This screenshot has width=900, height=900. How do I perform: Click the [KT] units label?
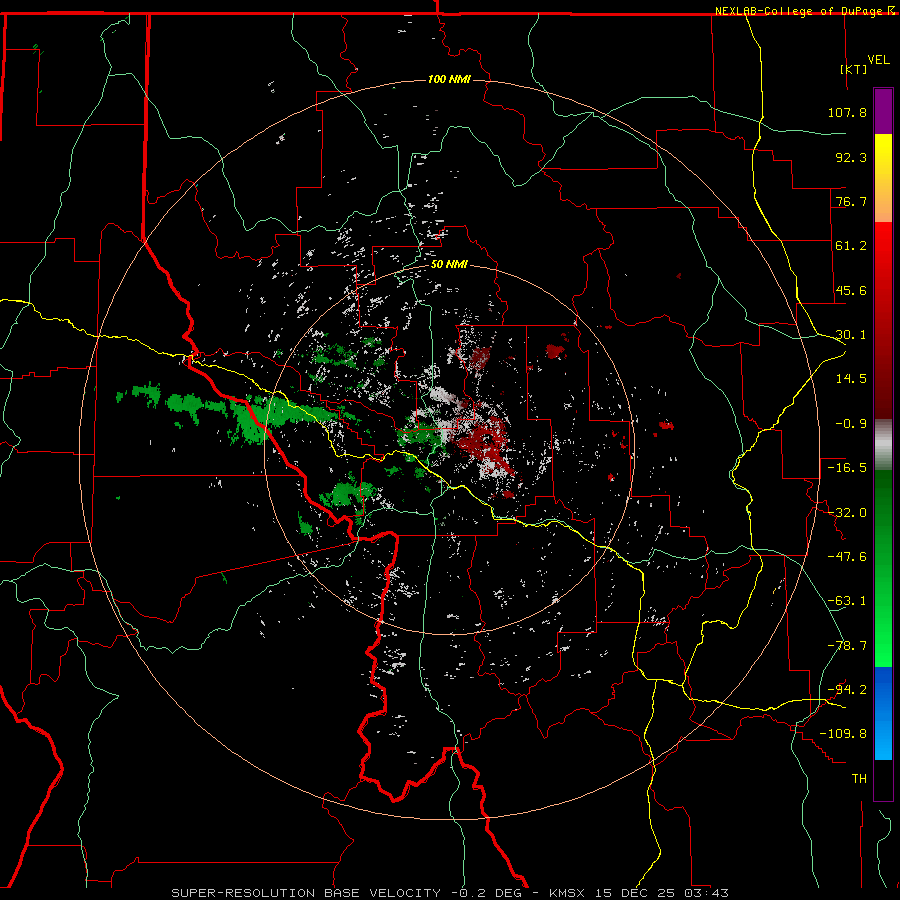(x=854, y=69)
